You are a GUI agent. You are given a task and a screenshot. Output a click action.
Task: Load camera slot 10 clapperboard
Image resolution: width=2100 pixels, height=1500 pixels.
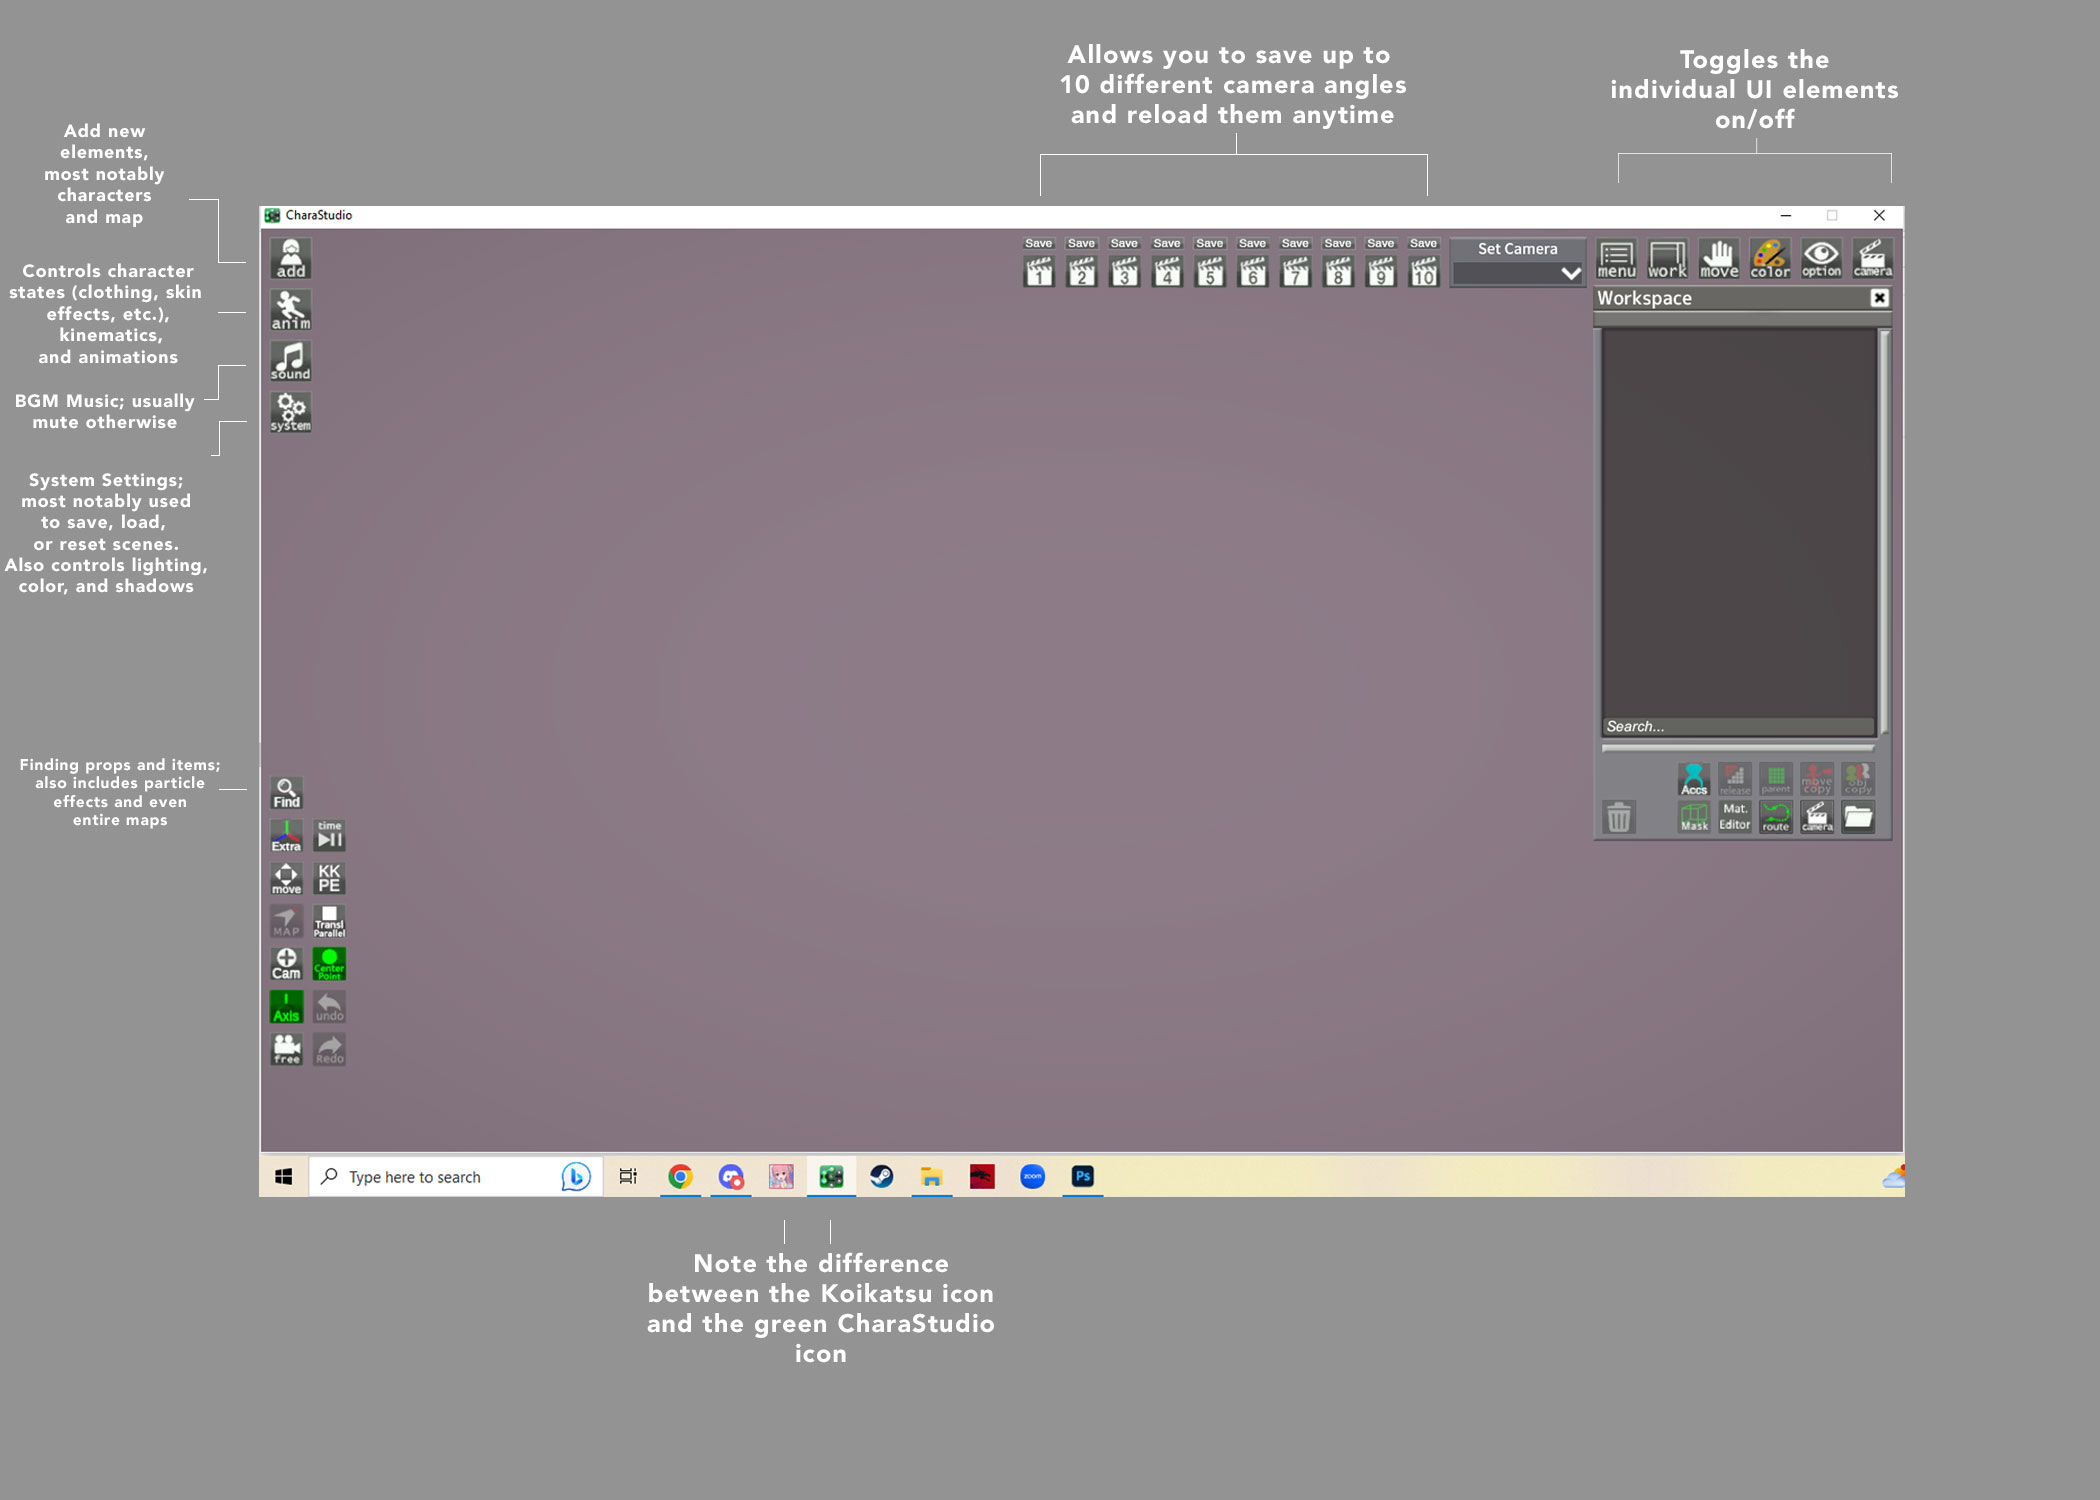pyautogui.click(x=1423, y=272)
